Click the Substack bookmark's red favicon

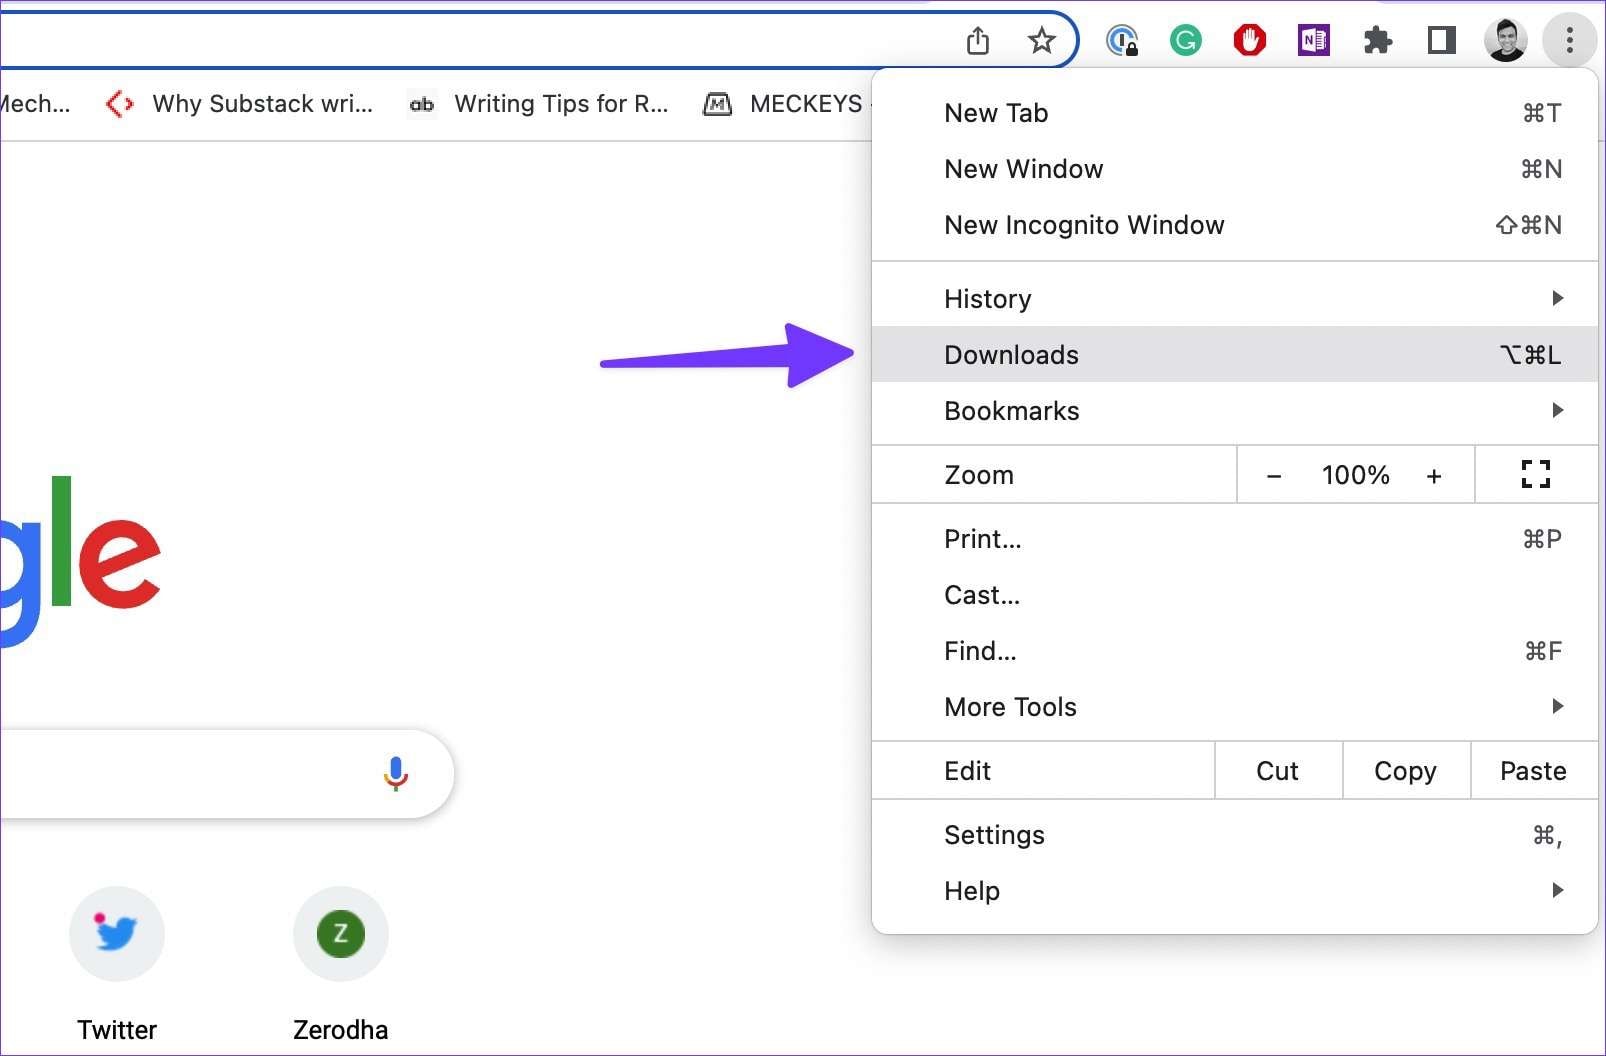[x=119, y=104]
